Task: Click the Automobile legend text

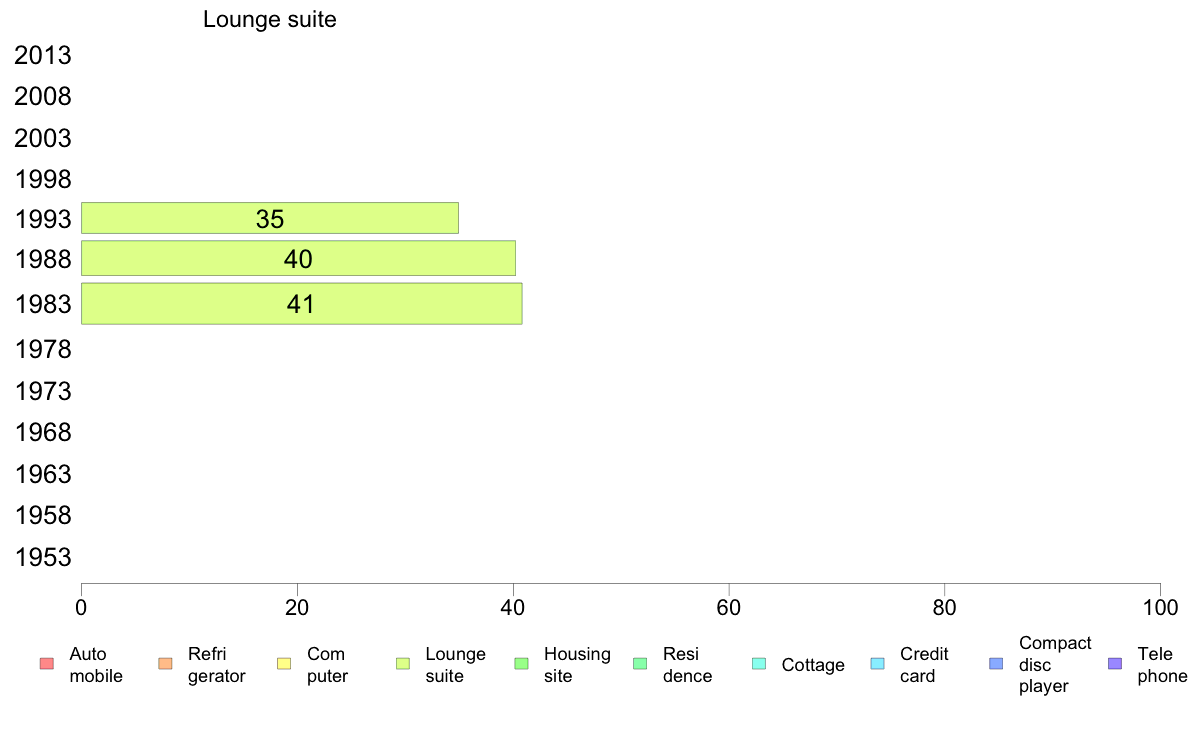Action: coord(96,665)
